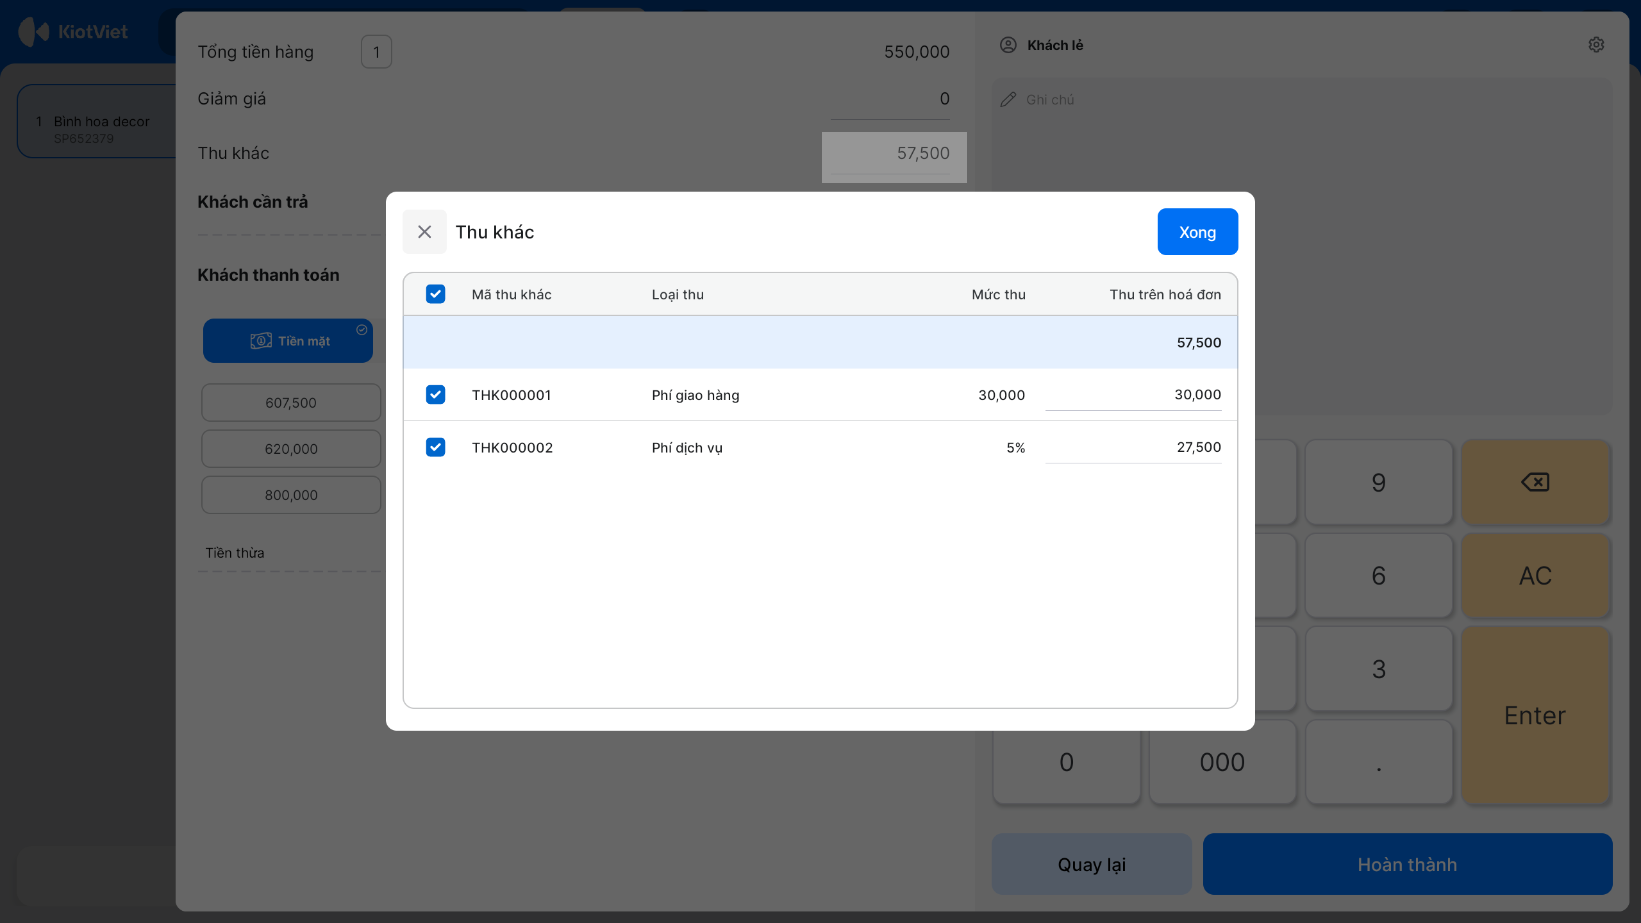Click the Khách lẻ customer icon

click(x=1008, y=45)
